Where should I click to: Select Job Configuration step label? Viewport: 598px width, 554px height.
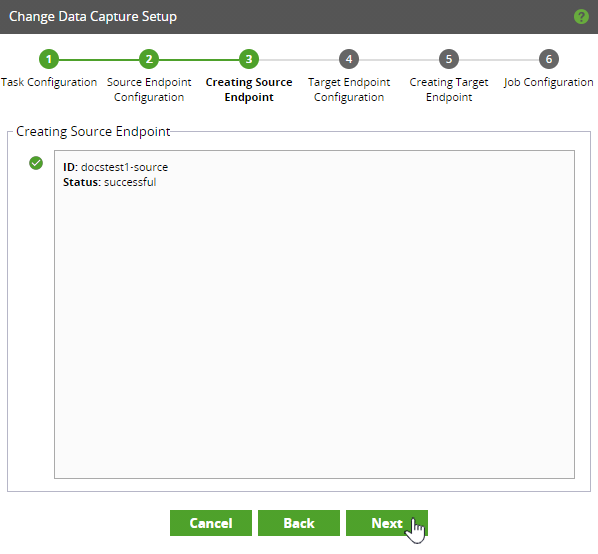548,82
